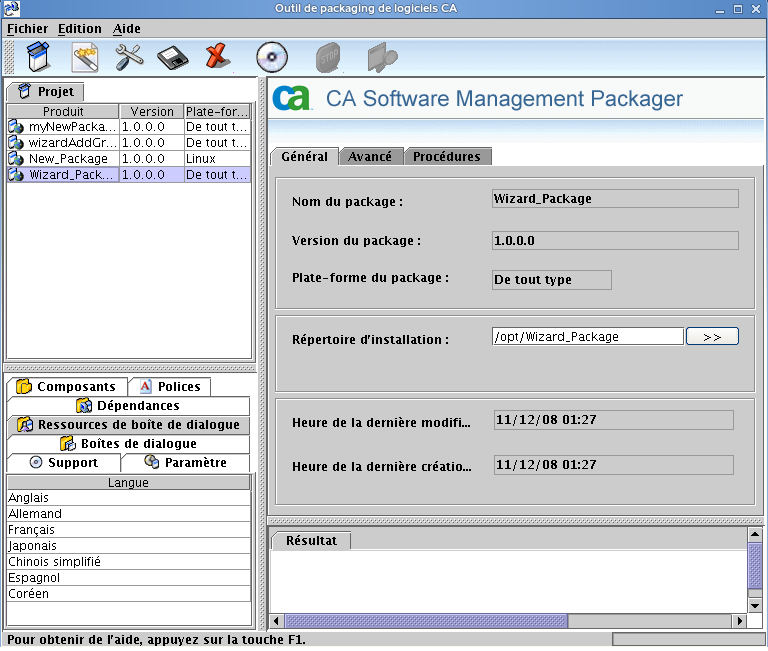The image size is (768, 651).
Task: Select the wizardAddGr... project row
Action: click(x=72, y=143)
